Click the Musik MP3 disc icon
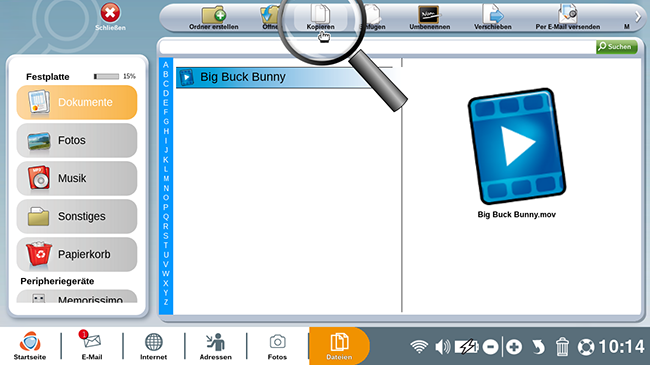This screenshot has height=365, width=650. coord(39,178)
